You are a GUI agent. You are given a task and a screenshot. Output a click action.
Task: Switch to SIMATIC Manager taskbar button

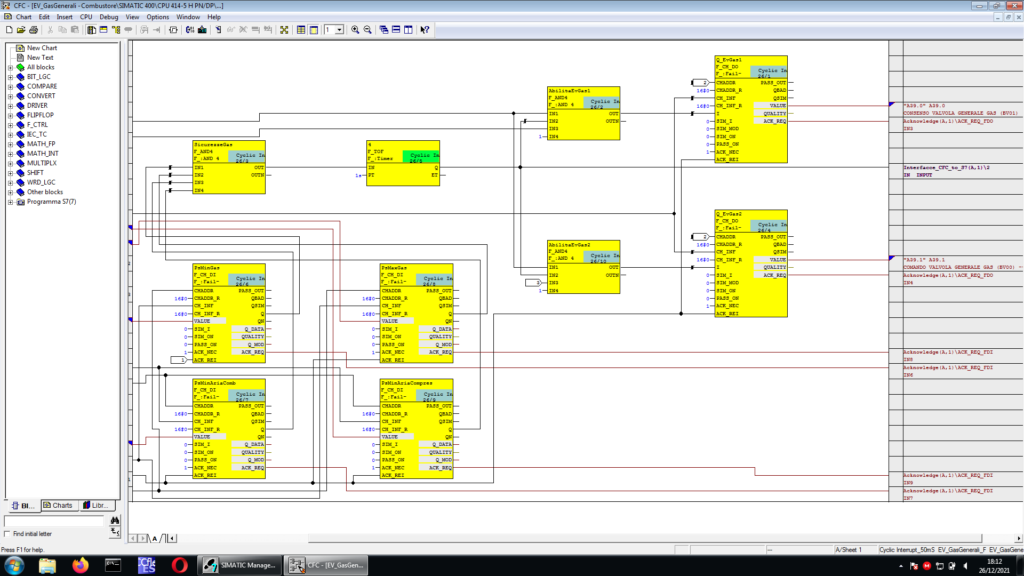(x=240, y=566)
